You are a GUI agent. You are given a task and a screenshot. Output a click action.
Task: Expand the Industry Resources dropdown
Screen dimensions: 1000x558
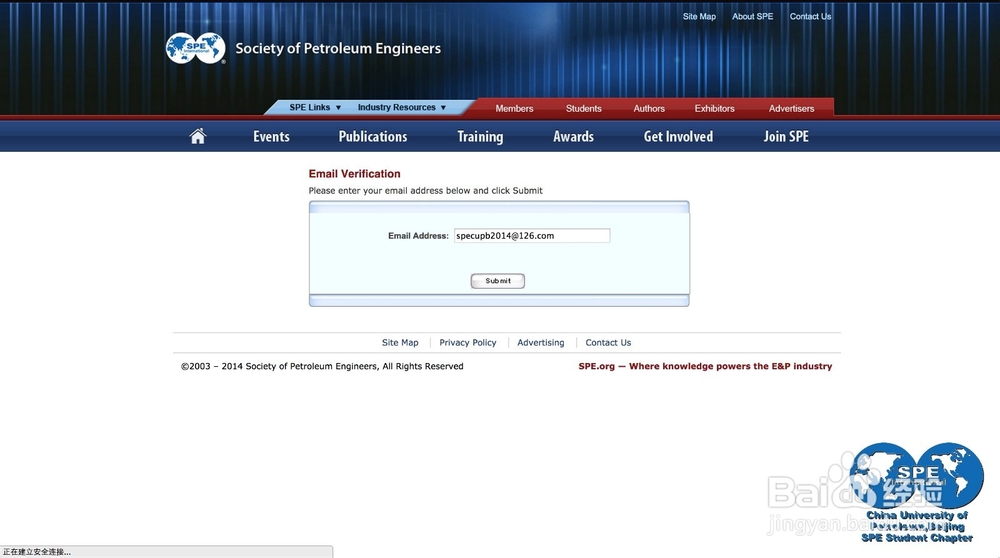tap(402, 107)
